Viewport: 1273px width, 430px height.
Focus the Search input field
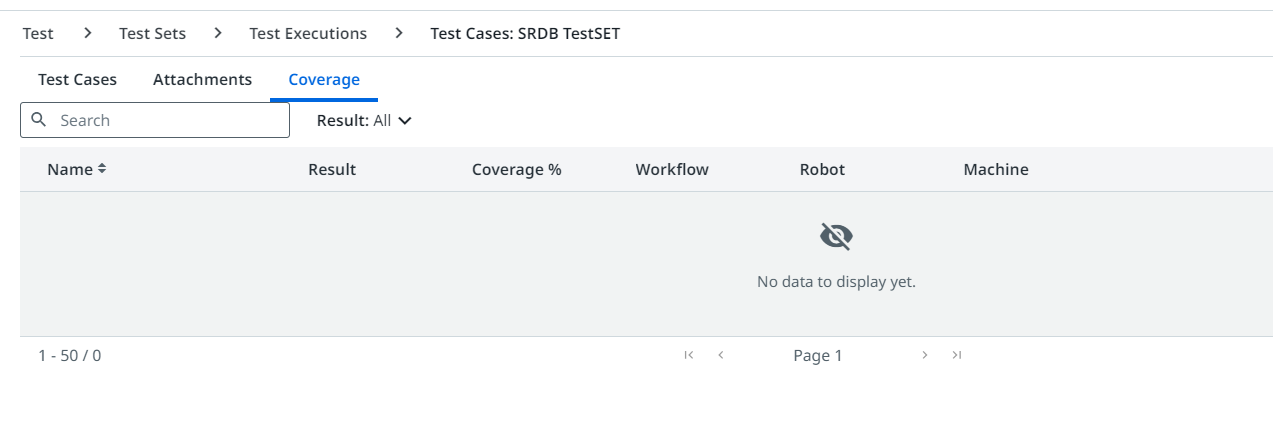pyautogui.click(x=155, y=120)
